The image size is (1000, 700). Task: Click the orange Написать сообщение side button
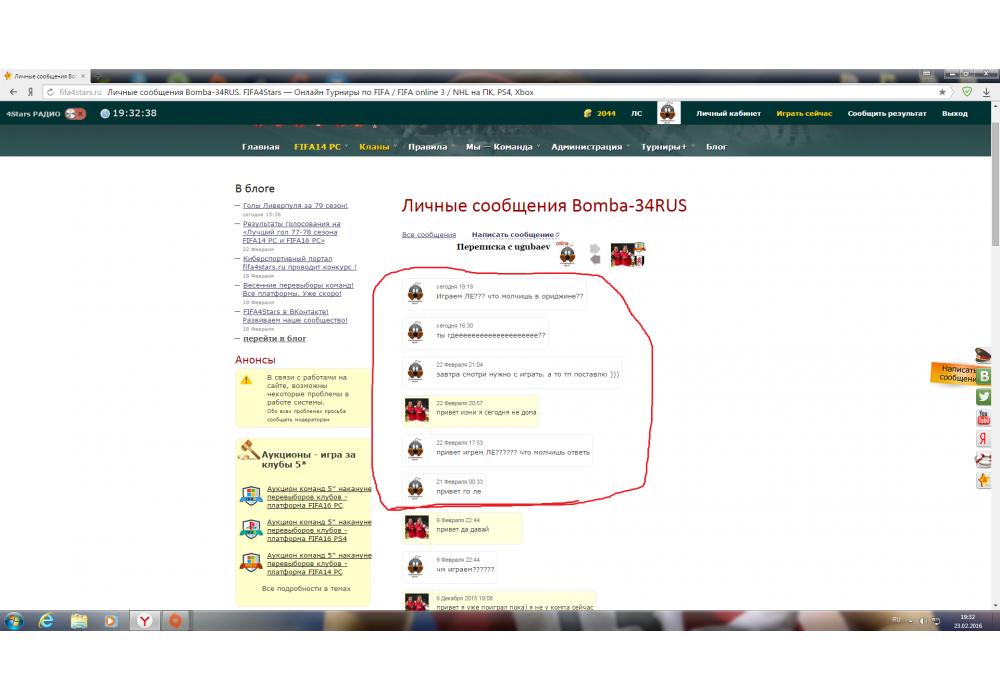point(955,373)
